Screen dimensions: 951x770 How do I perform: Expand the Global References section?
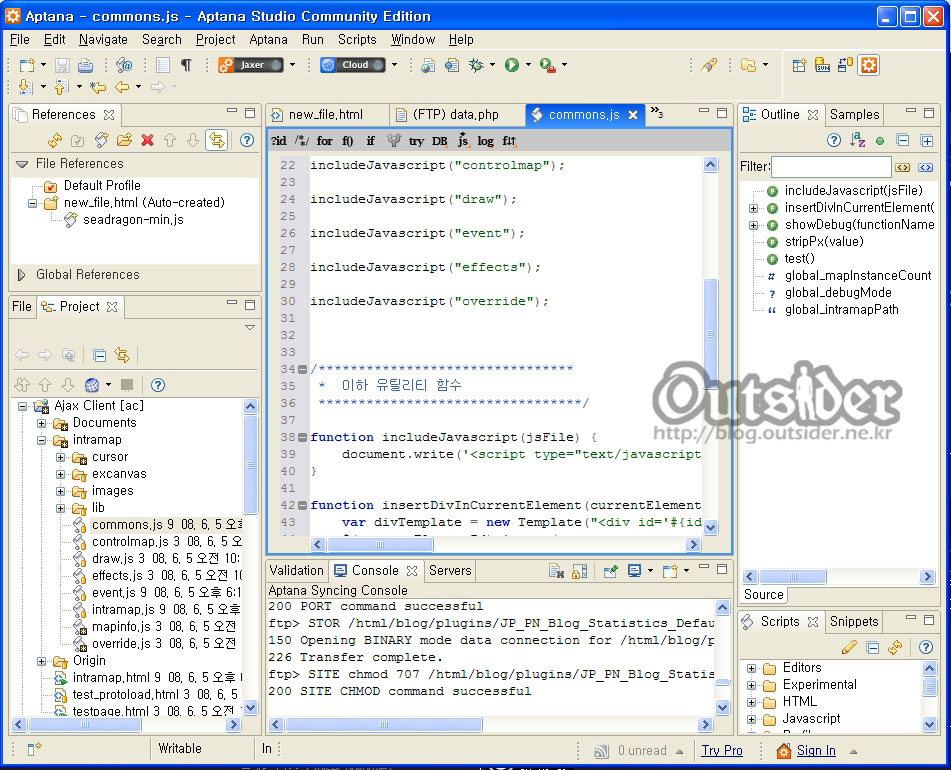click(21, 275)
